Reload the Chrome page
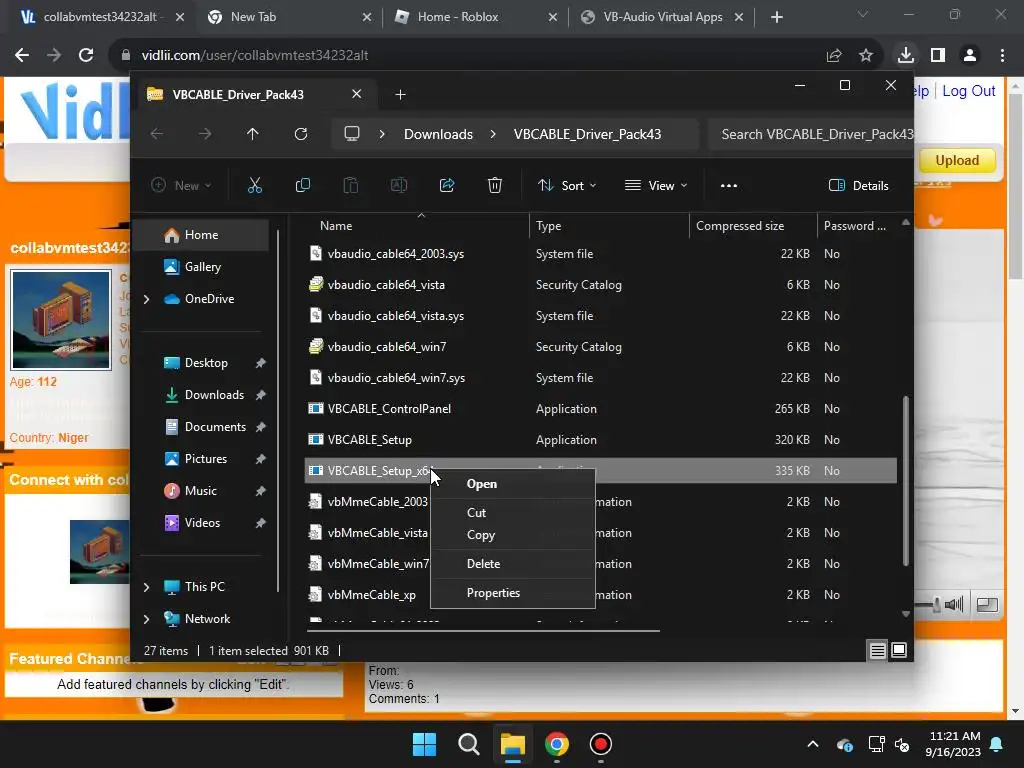 click(x=86, y=55)
